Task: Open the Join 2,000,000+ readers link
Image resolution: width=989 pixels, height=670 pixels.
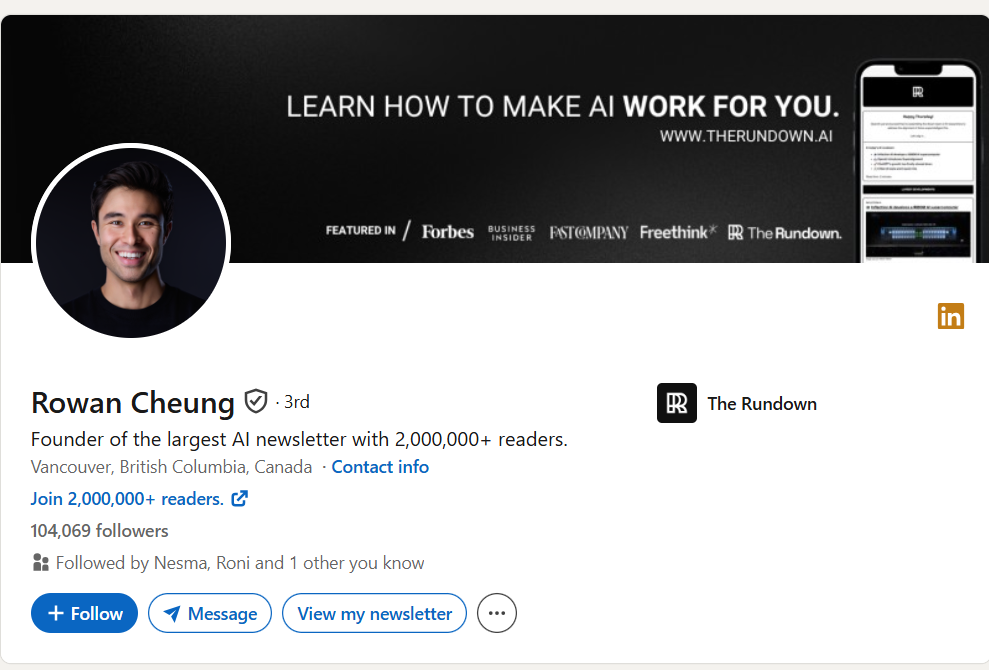Action: point(127,499)
